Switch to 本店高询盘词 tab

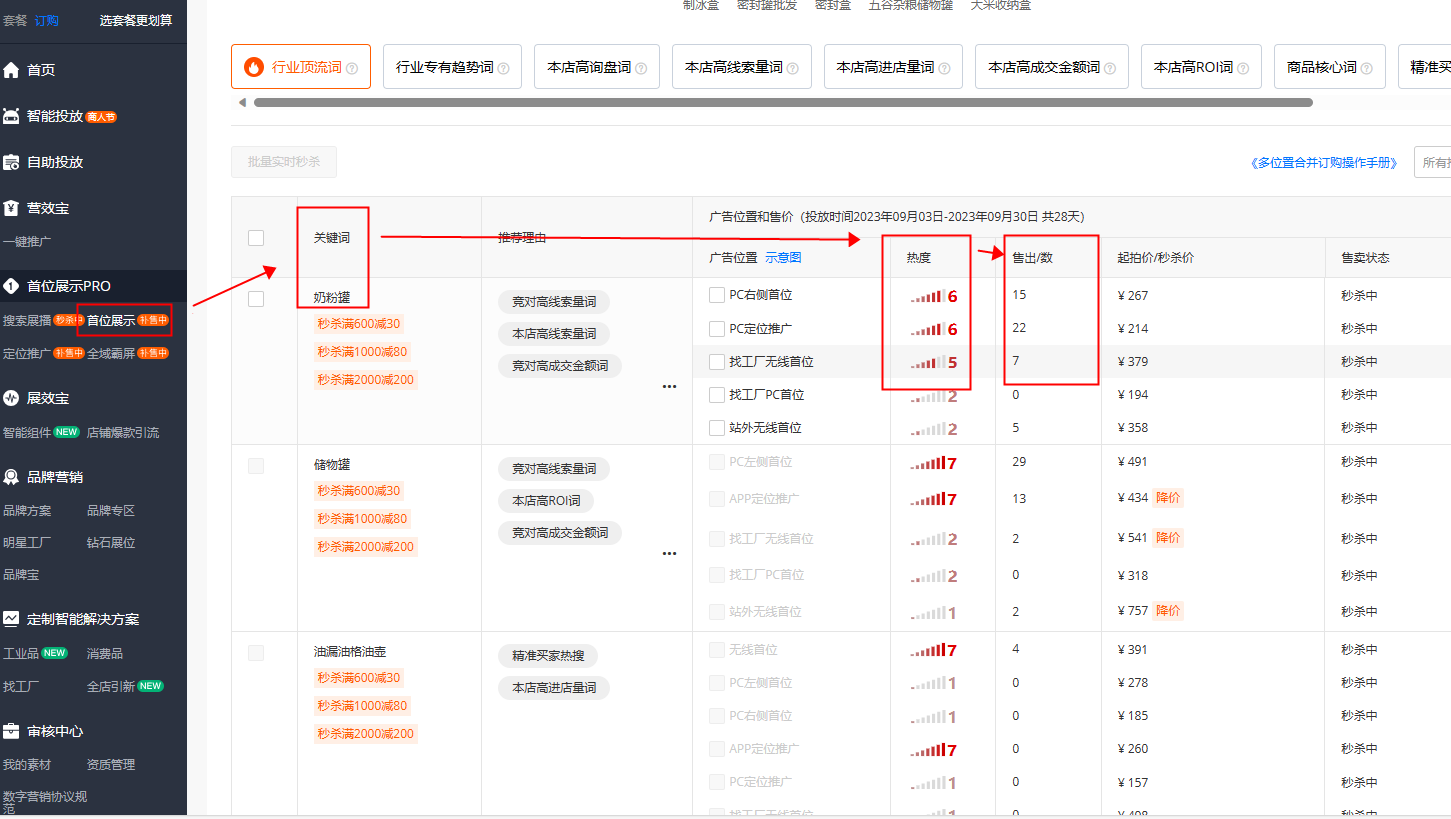click(597, 67)
